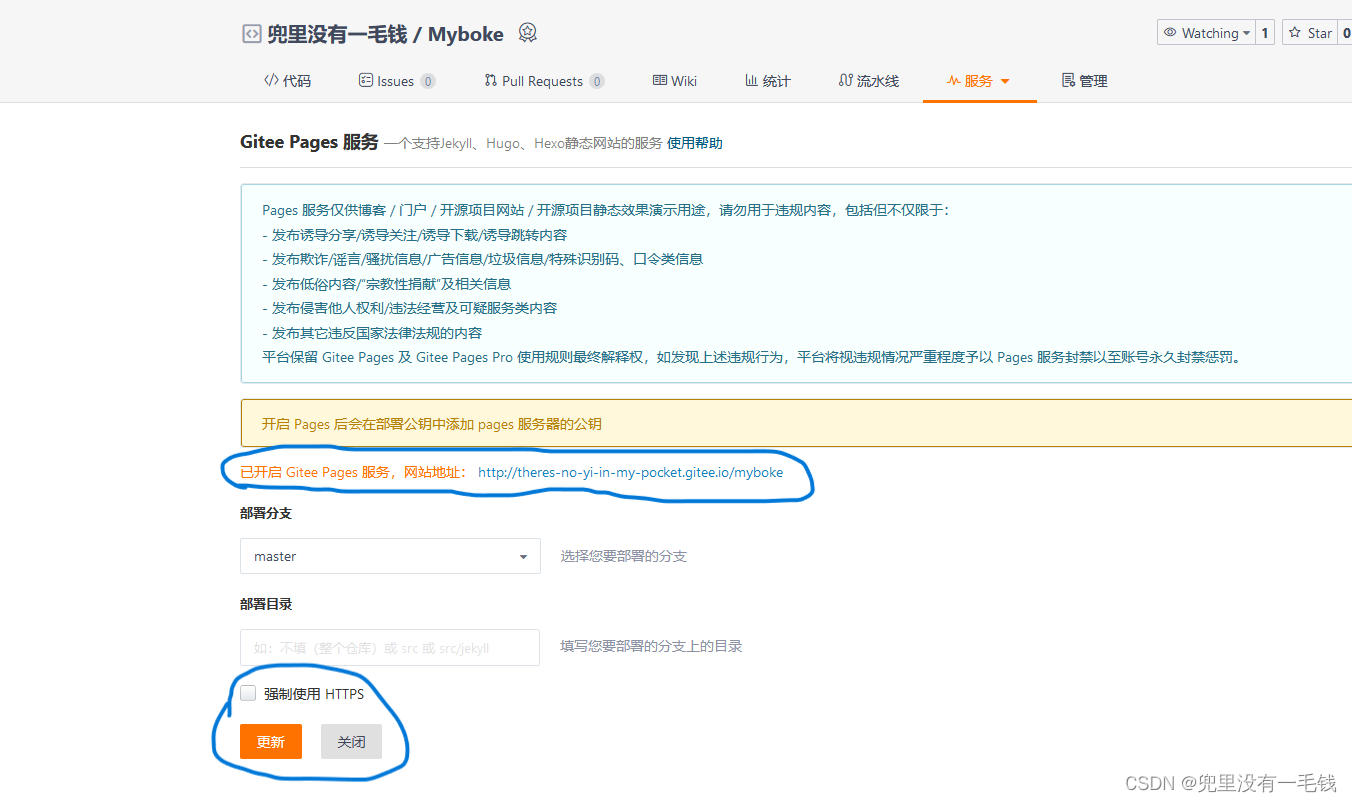Viewport: 1352px width, 802px height.
Task: Click the repository code icon beside the title
Action: coord(251,34)
